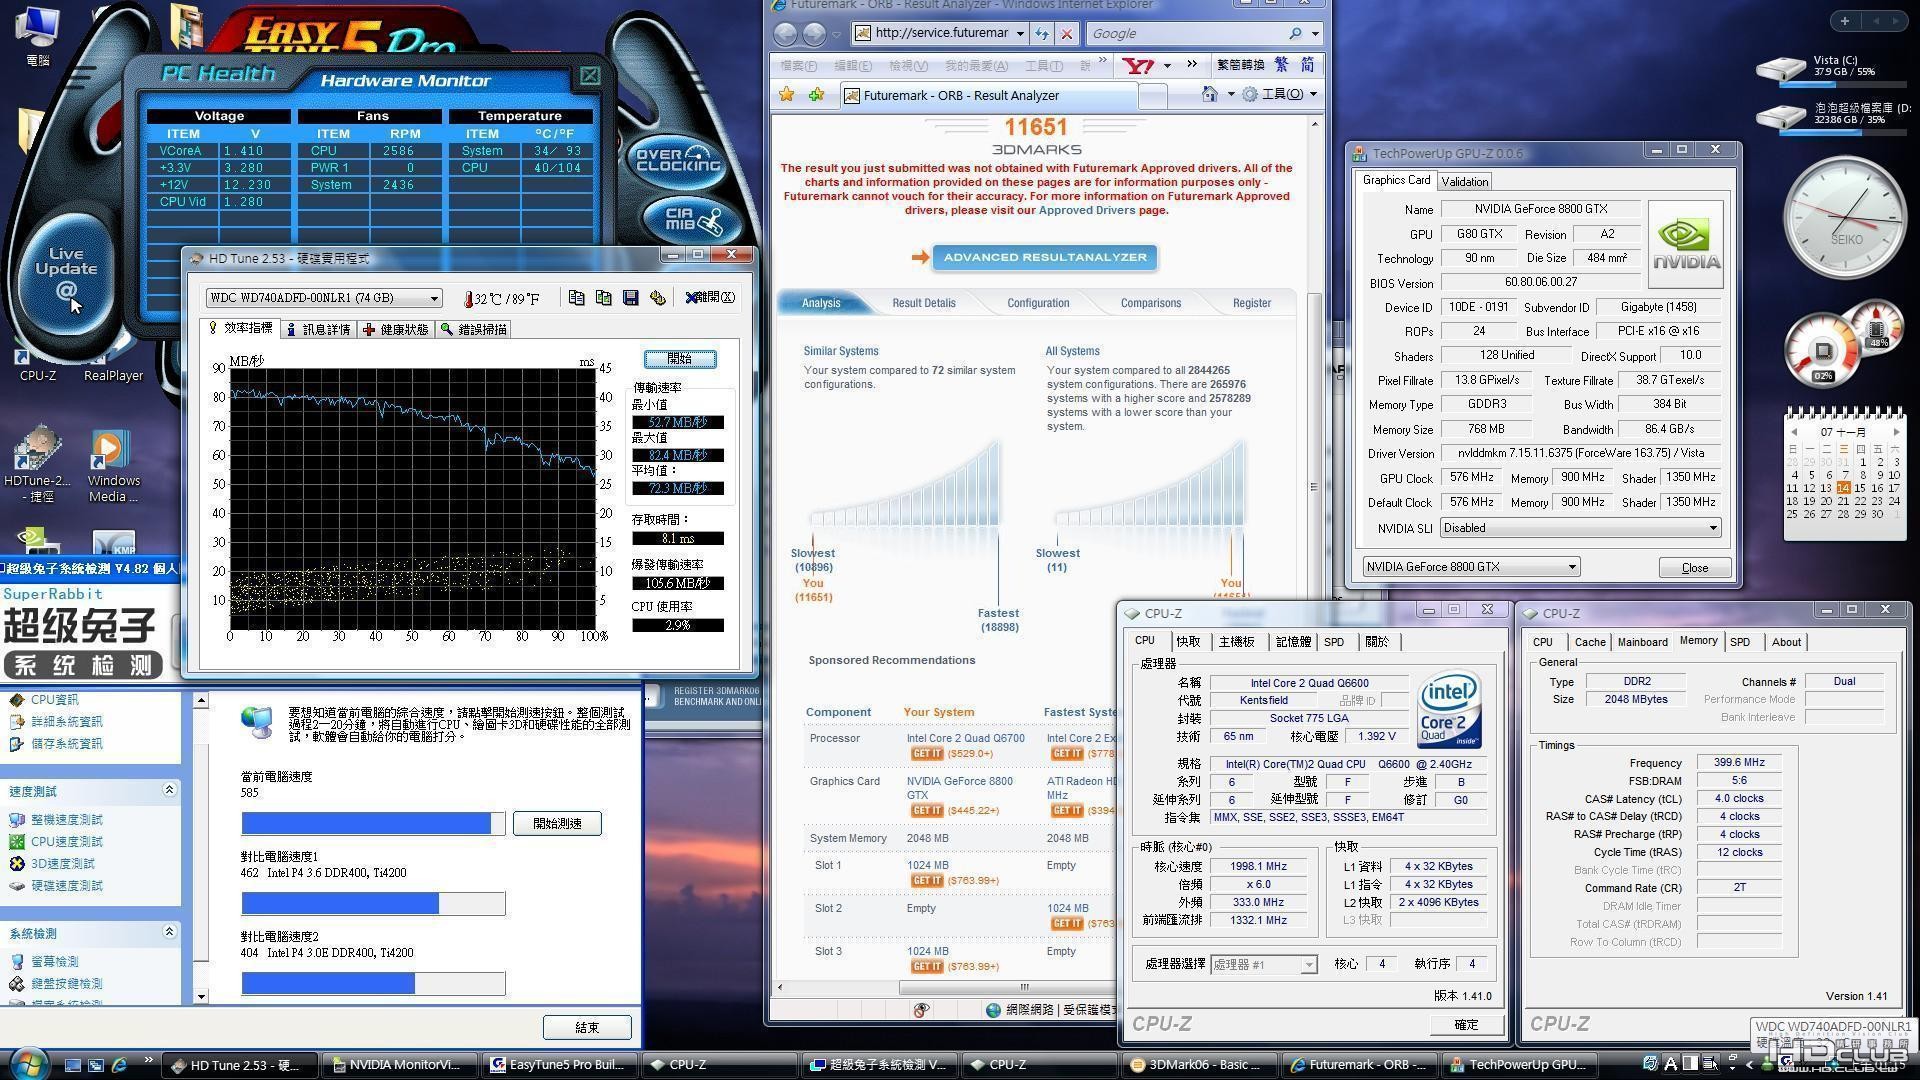Click the floppy disk save icon in HD Tune
Viewport: 1920px width, 1080px height.
click(630, 298)
